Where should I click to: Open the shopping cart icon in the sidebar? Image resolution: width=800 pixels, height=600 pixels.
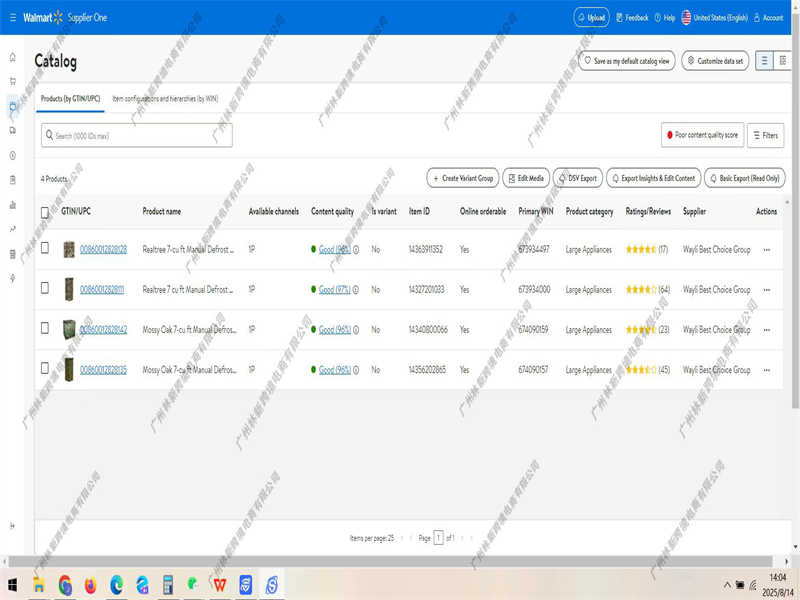point(13,81)
